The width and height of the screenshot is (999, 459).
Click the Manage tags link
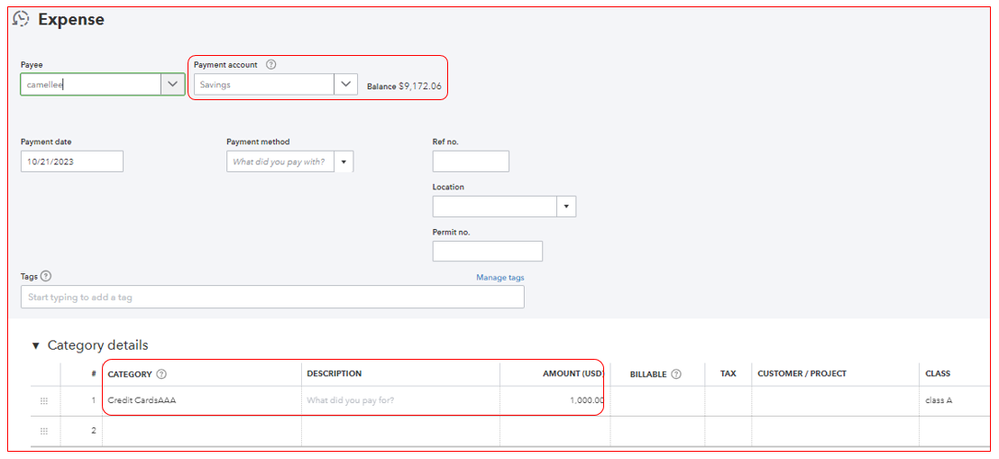coord(499,277)
